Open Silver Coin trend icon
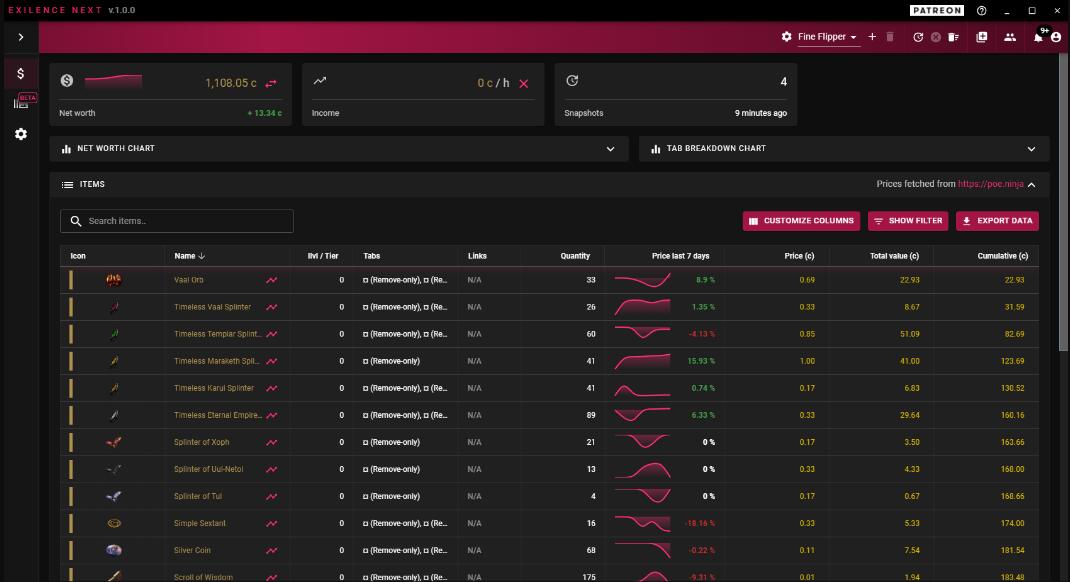The image size is (1070, 582). pyautogui.click(x=272, y=550)
